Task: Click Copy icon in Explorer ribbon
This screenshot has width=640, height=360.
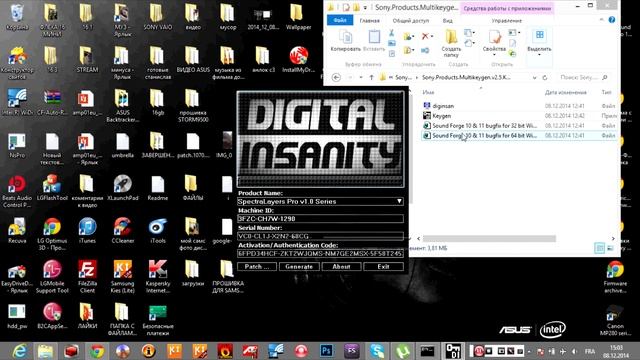Action: [345, 41]
